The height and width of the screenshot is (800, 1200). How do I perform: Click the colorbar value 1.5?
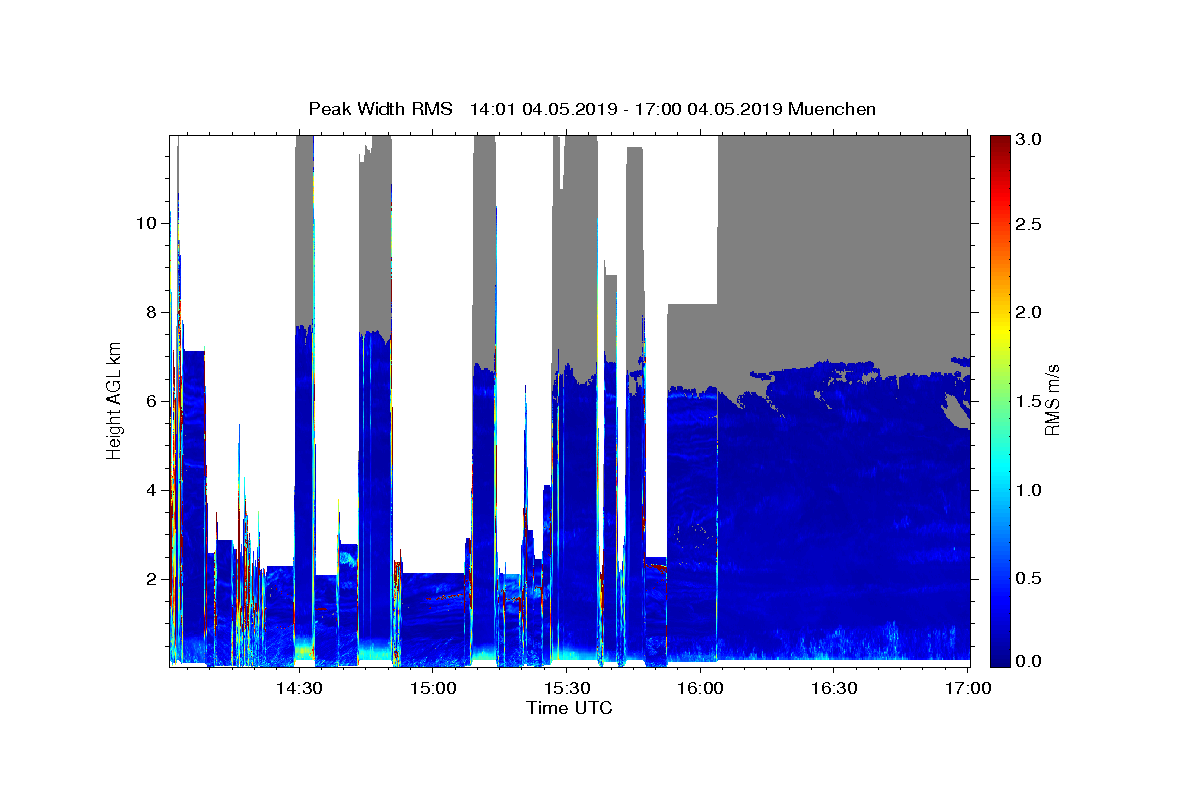click(1029, 401)
